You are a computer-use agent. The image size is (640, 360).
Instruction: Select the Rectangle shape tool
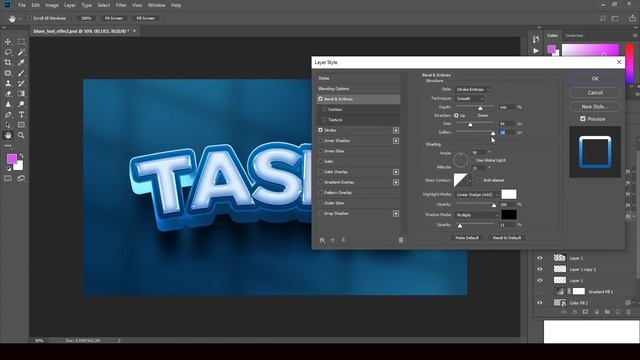coord(21,125)
